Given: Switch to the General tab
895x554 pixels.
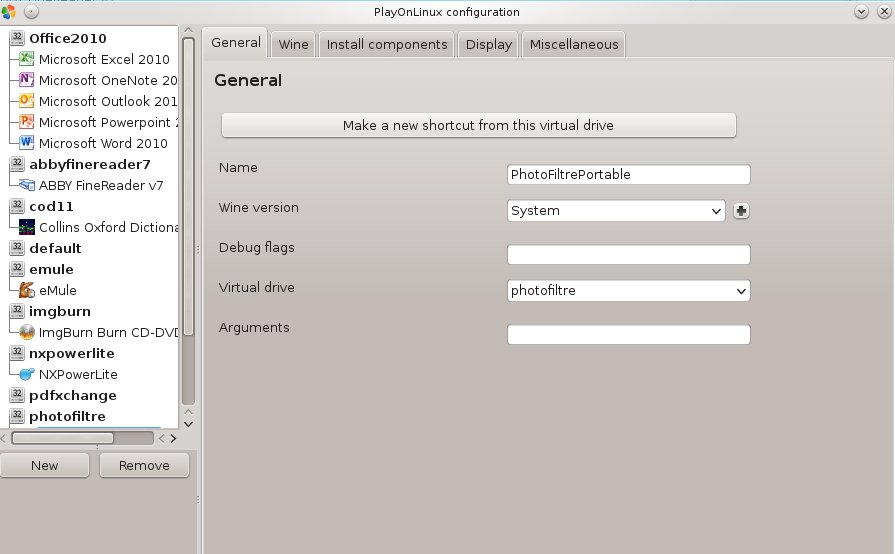Looking at the screenshot, I should click(235, 43).
